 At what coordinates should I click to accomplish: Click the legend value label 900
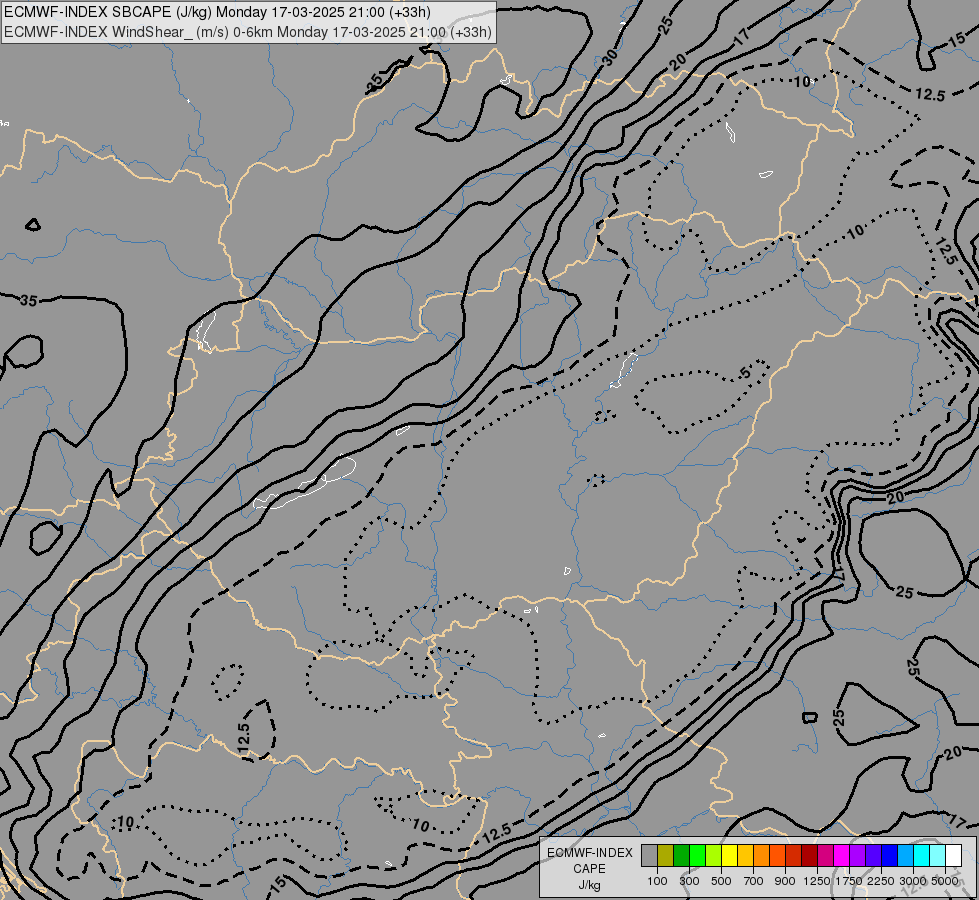point(785,881)
